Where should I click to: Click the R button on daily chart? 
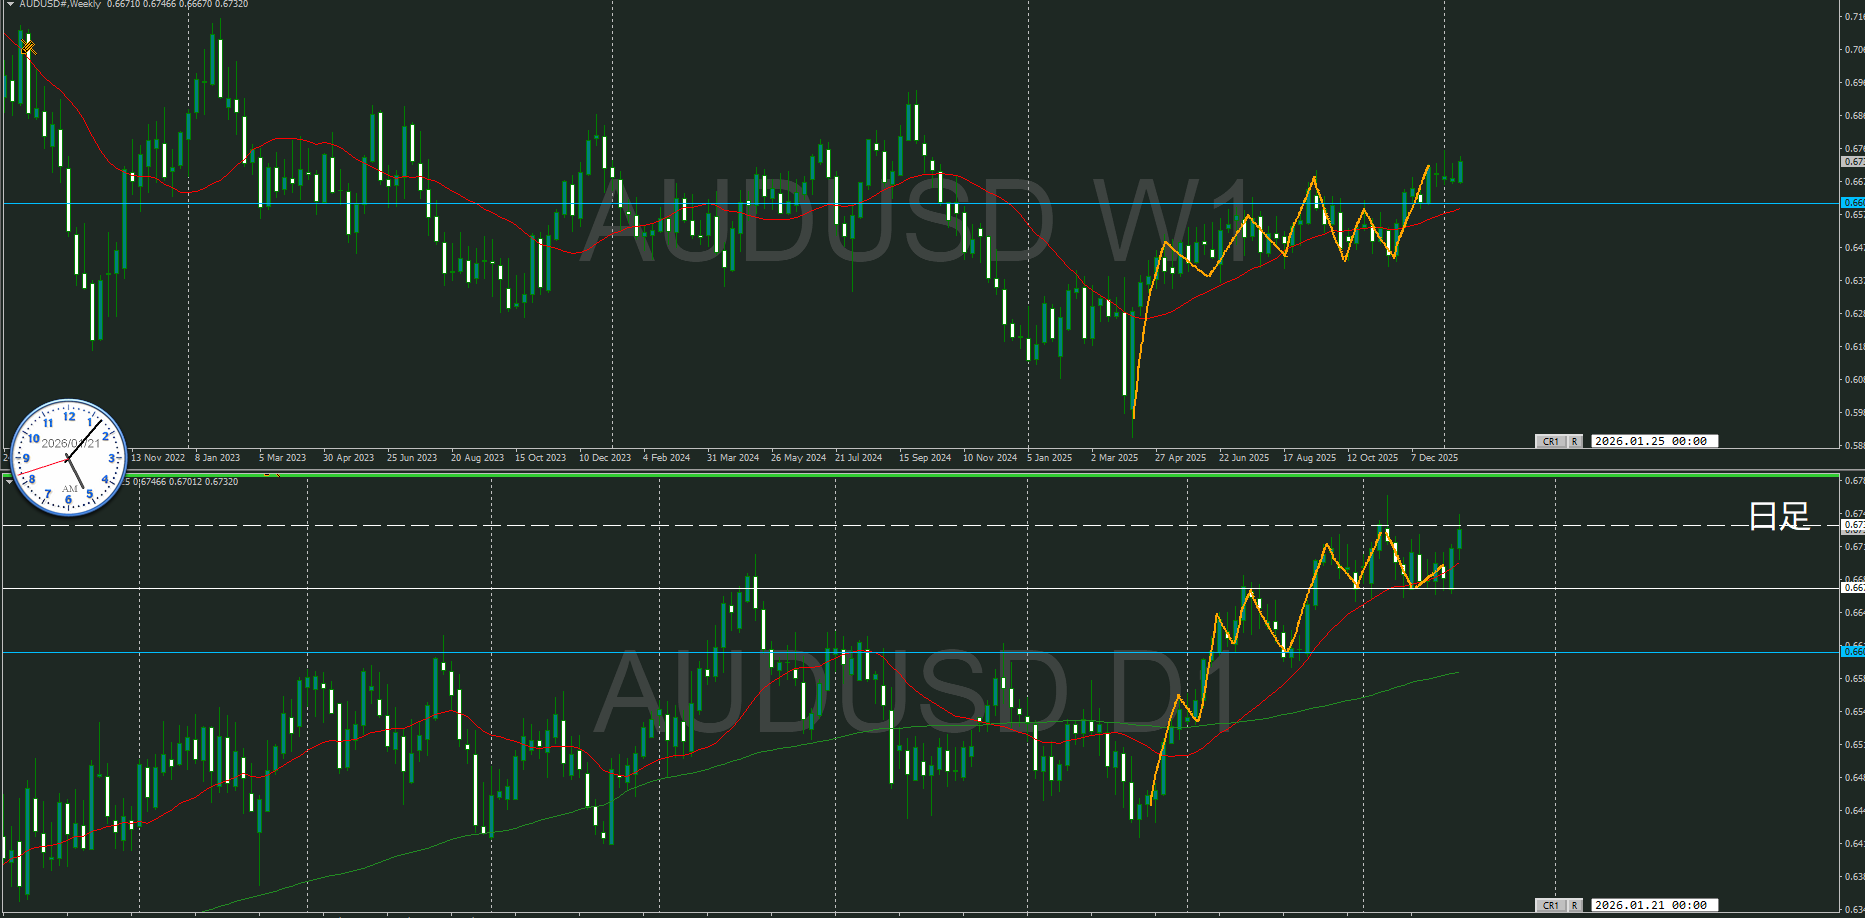[x=1574, y=905]
